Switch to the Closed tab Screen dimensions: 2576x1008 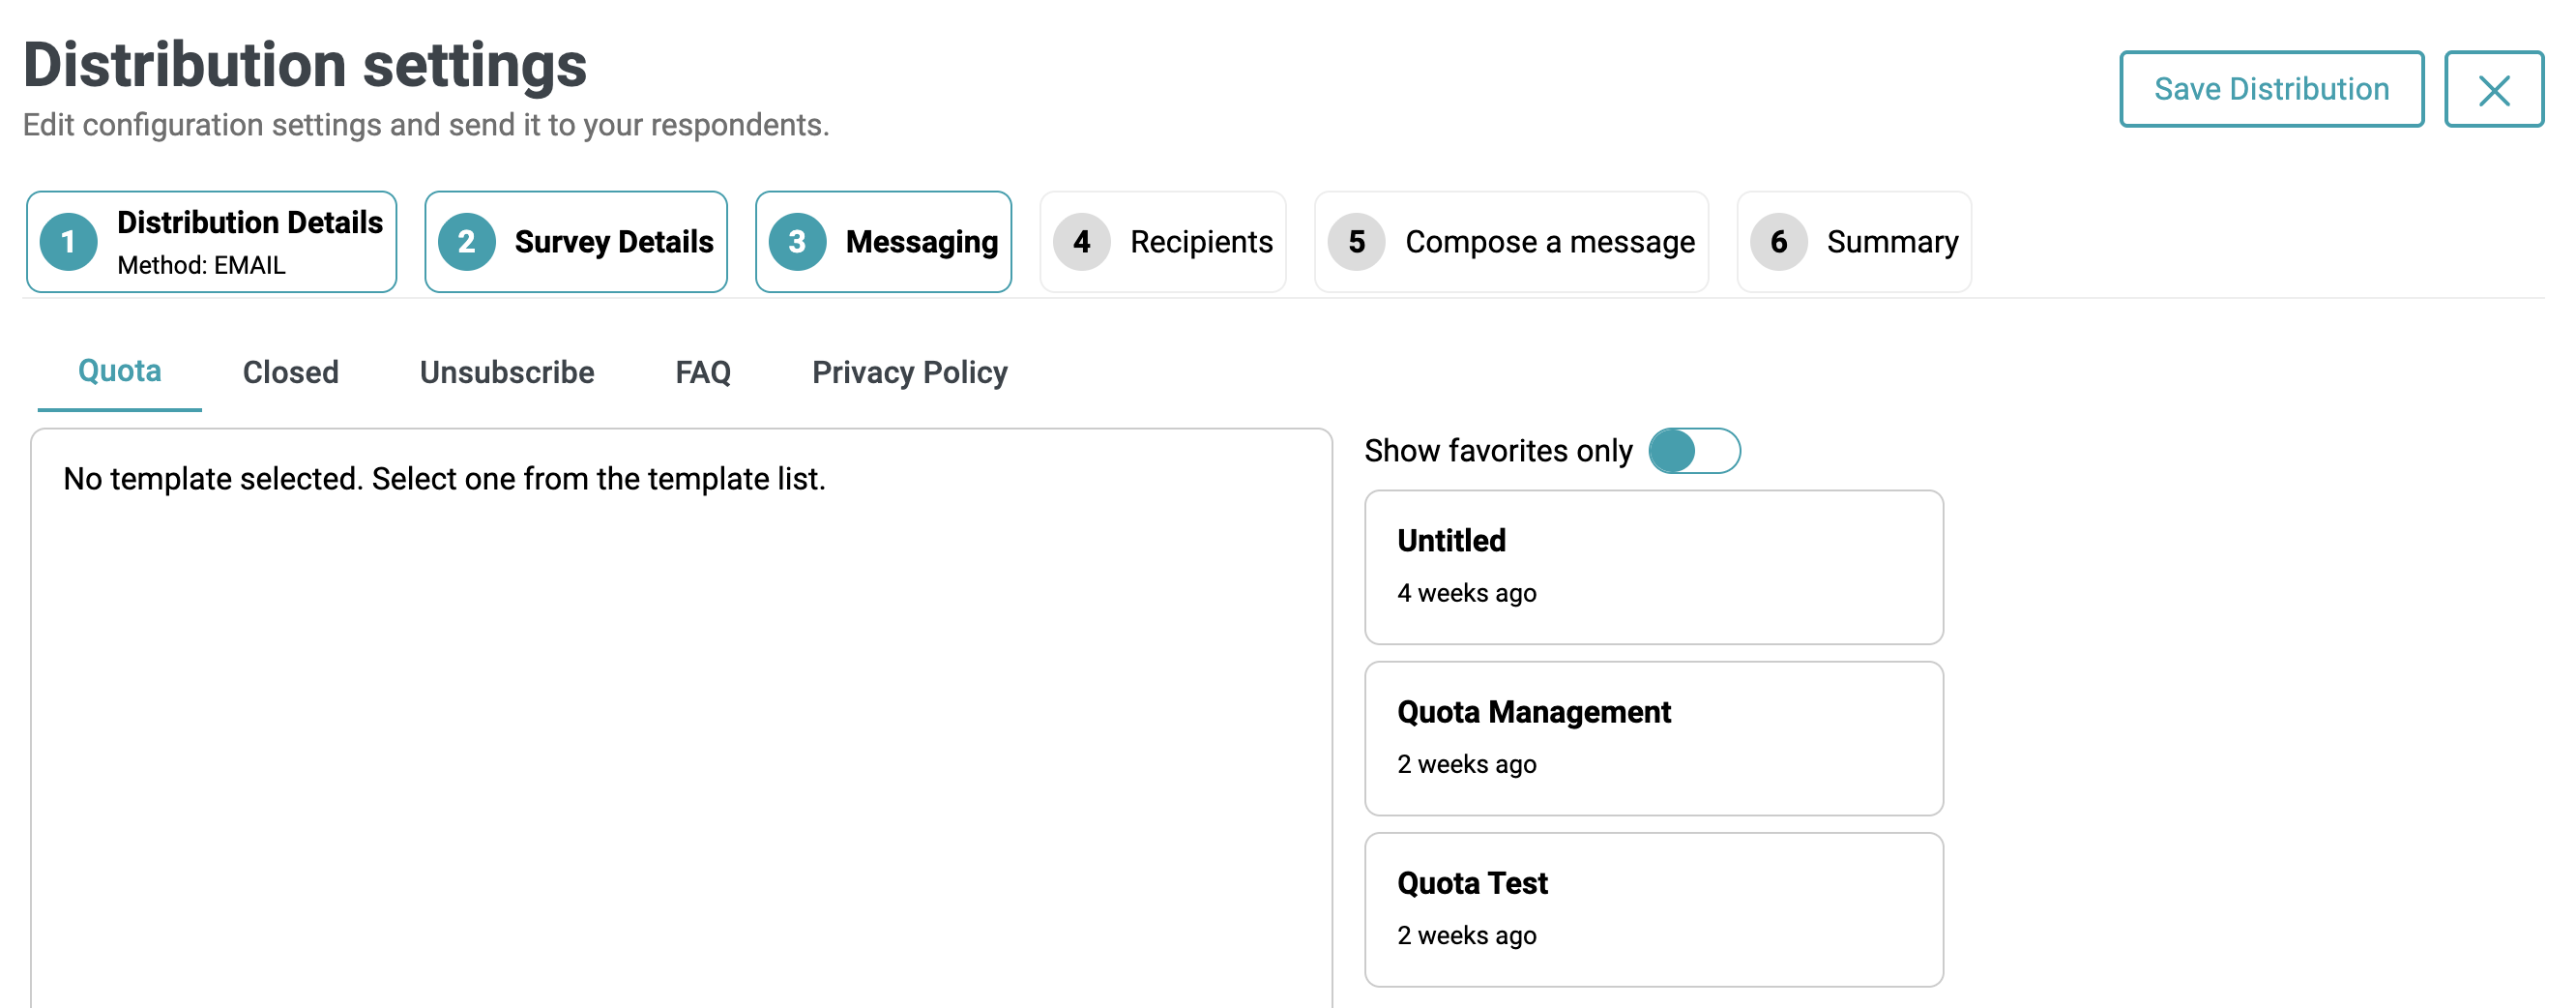click(x=291, y=372)
